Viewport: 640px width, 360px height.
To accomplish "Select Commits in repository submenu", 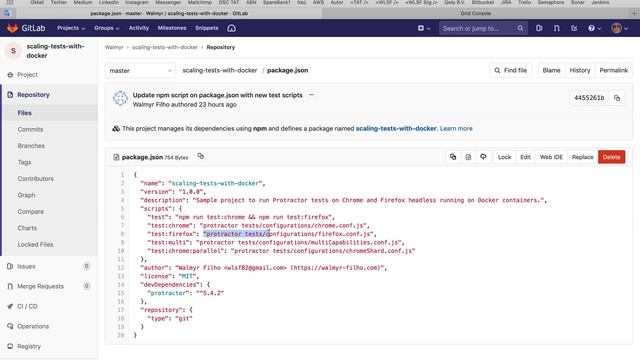I will [30, 129].
